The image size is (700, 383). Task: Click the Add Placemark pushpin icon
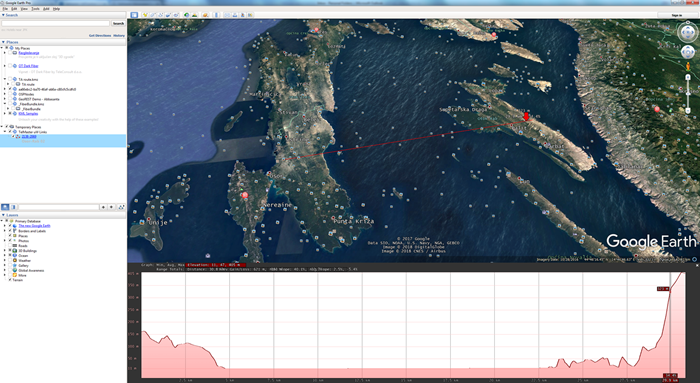point(145,15)
